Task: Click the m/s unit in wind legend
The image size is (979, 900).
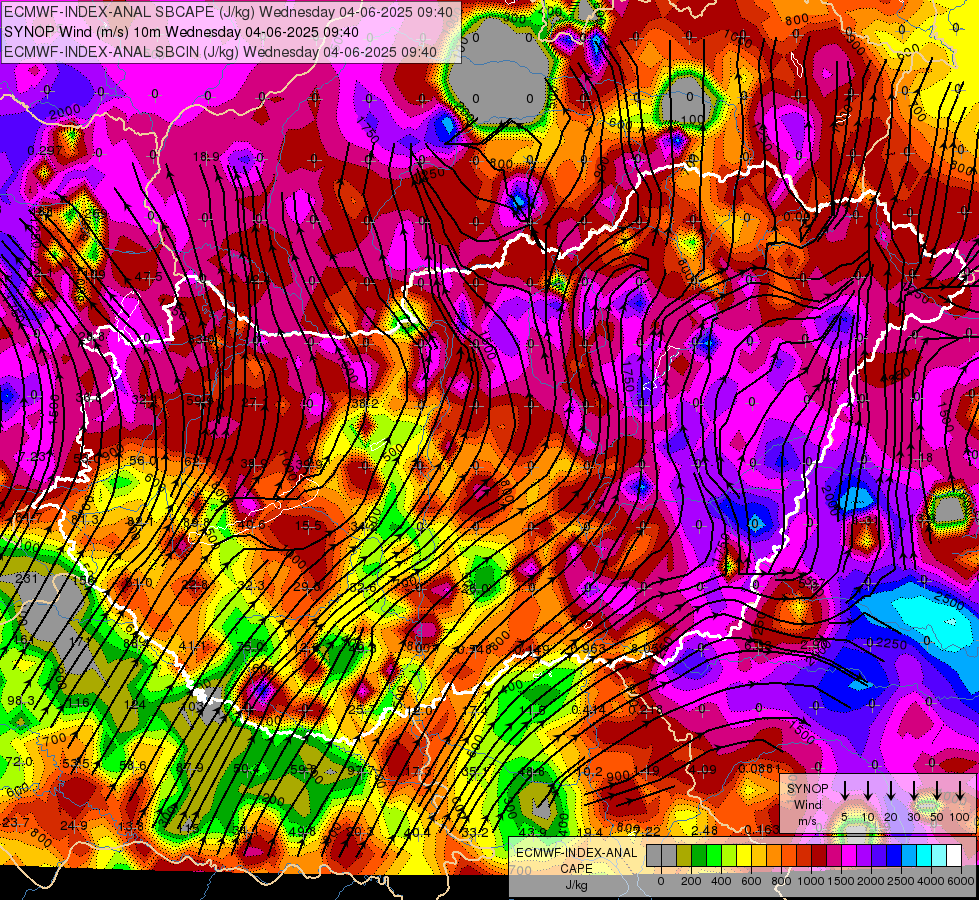Action: (807, 821)
